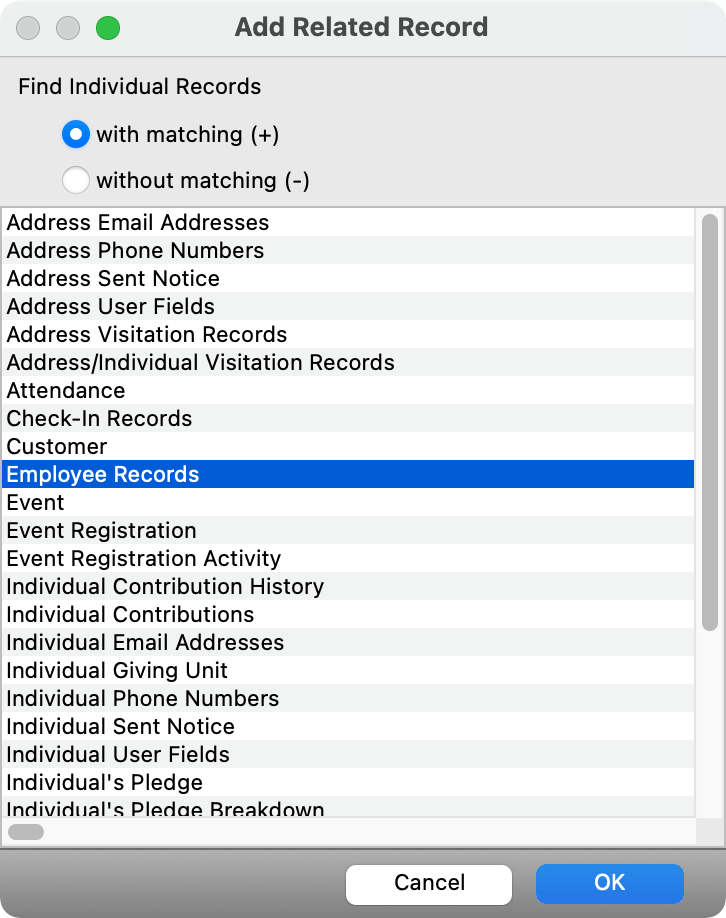Select Individual Contribution History row
Image resolution: width=726 pixels, height=918 pixels.
[x=165, y=586]
